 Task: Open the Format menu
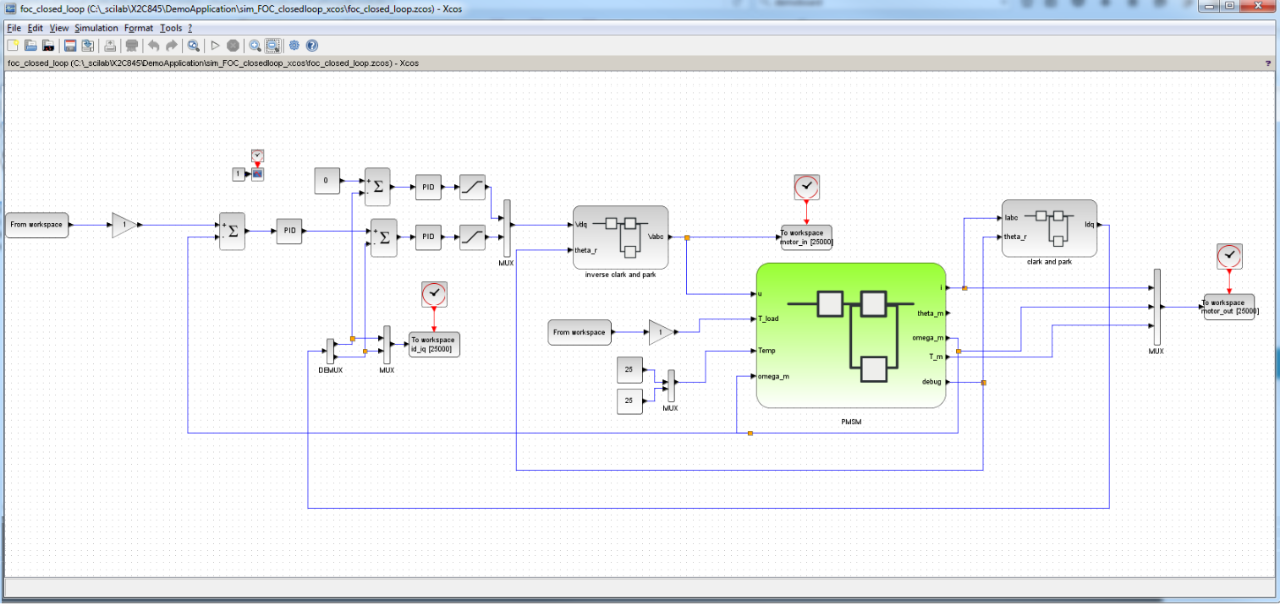(x=138, y=28)
